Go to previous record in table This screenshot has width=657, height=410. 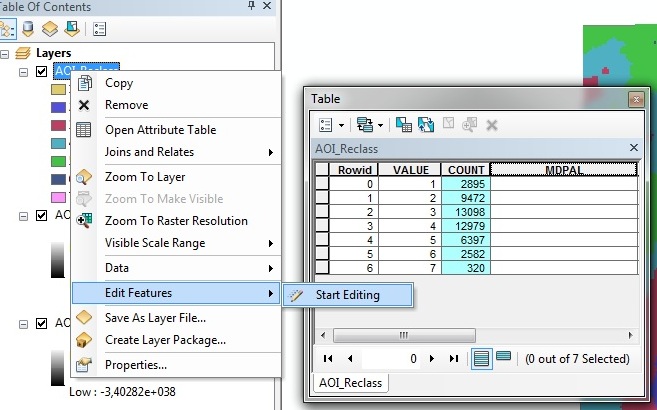(350, 358)
